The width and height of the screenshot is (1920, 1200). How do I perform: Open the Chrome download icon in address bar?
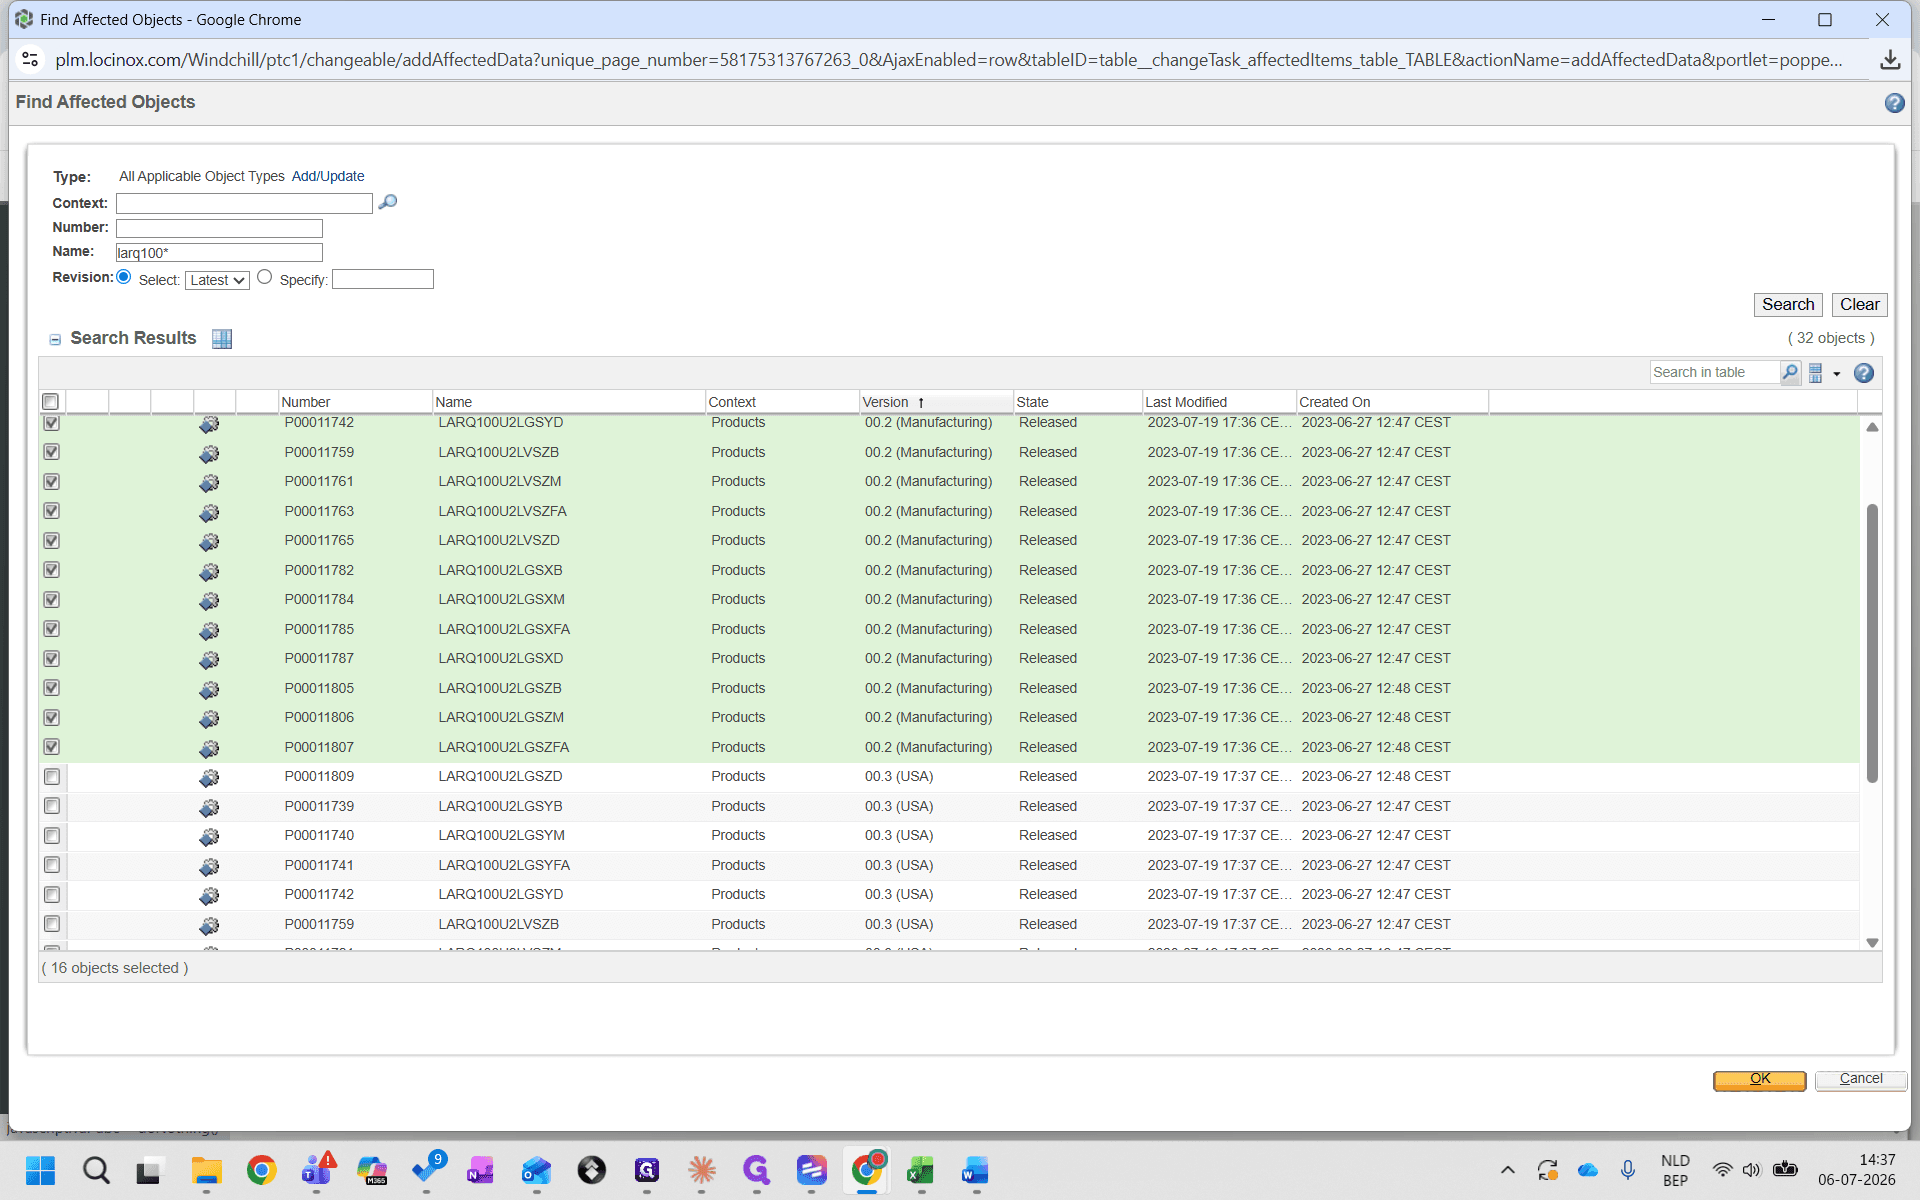pyautogui.click(x=1889, y=60)
